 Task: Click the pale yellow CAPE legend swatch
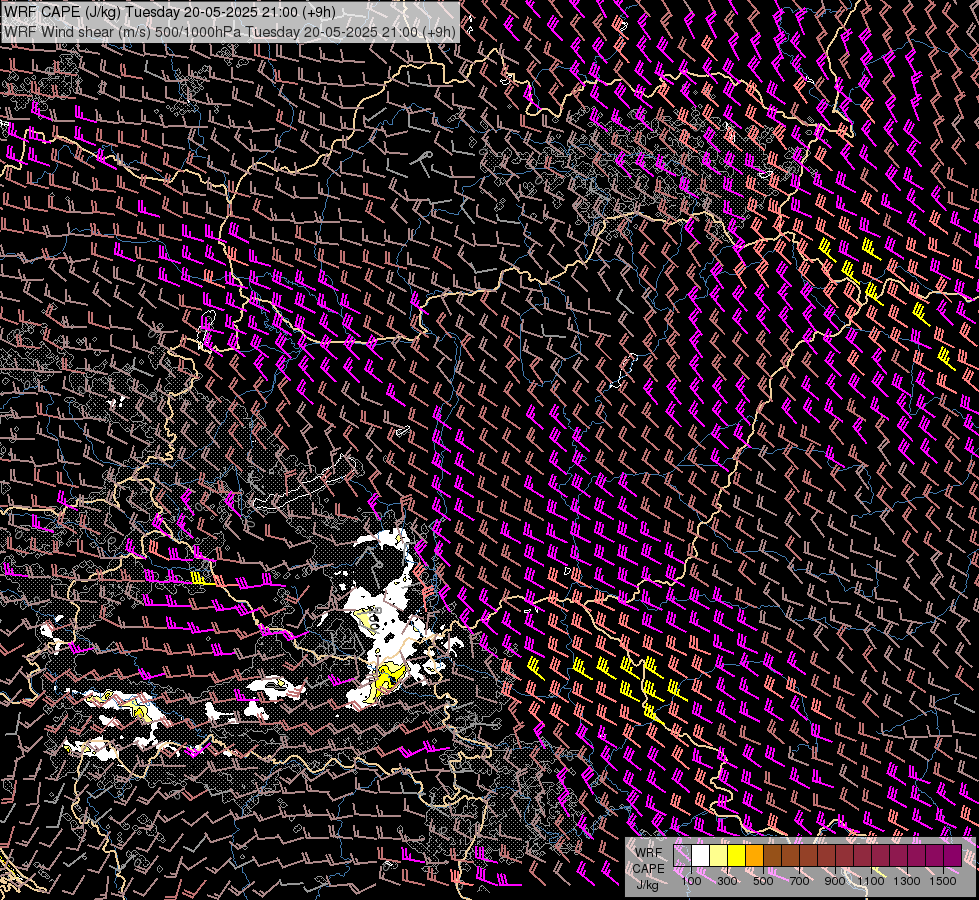[719, 855]
